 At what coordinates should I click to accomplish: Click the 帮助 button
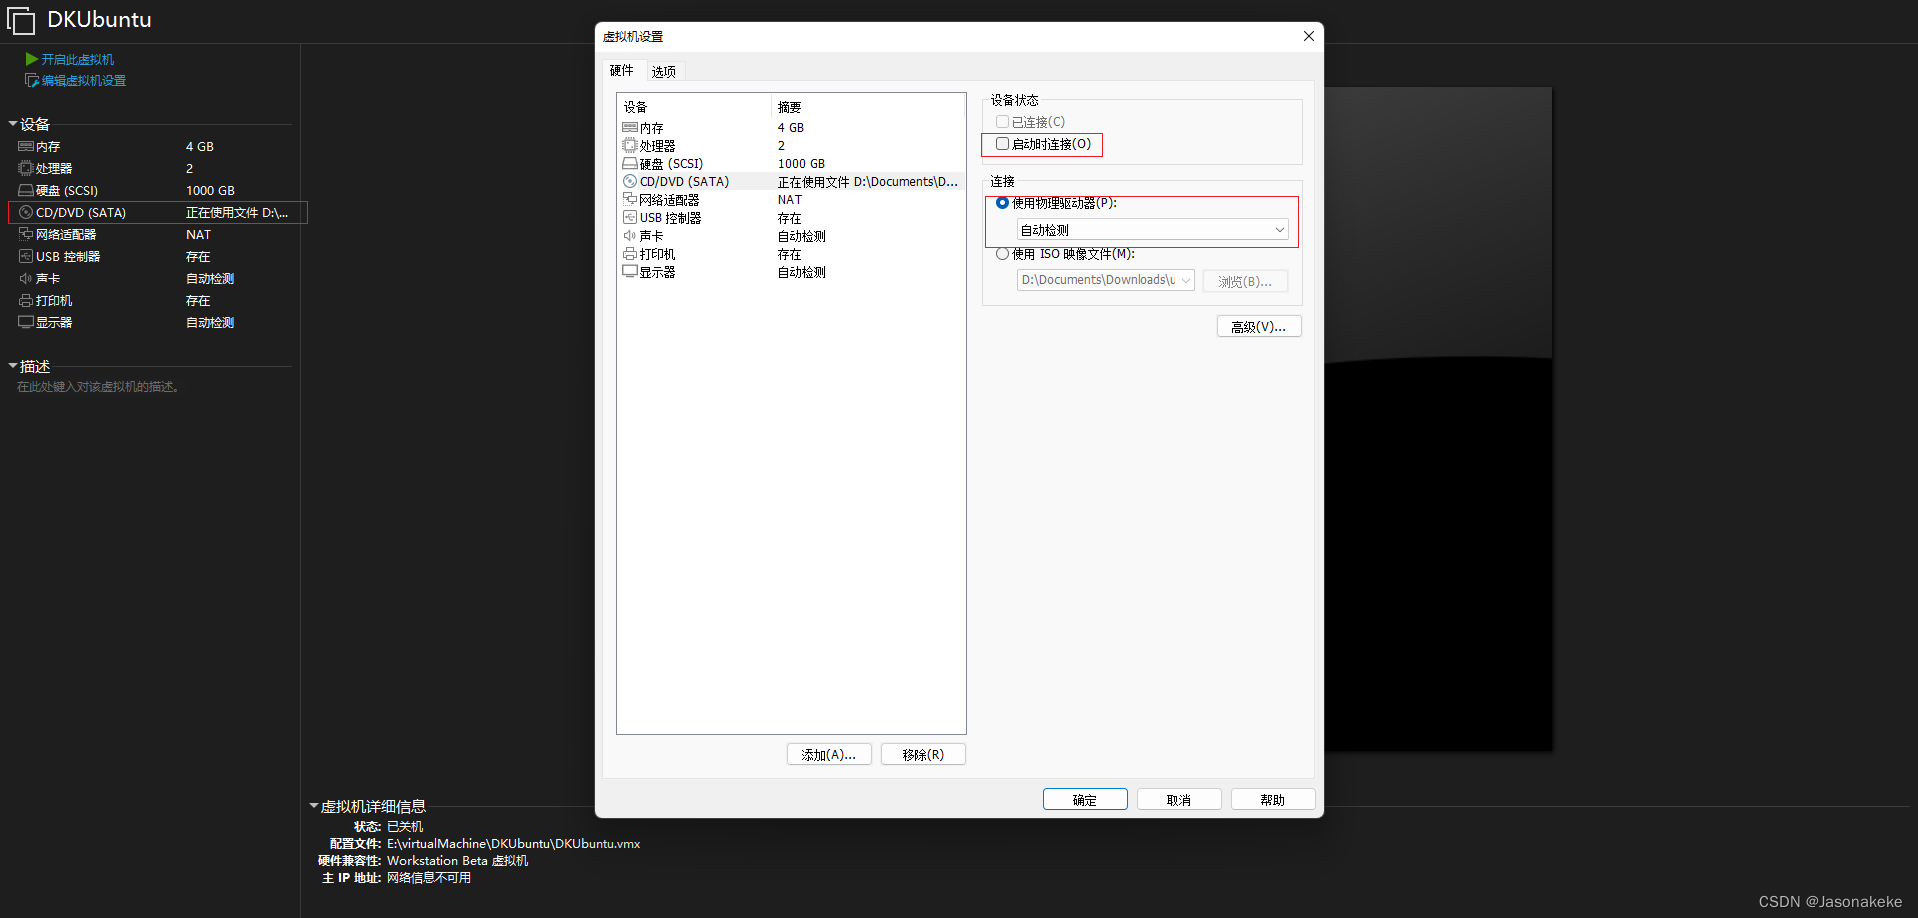click(1273, 800)
